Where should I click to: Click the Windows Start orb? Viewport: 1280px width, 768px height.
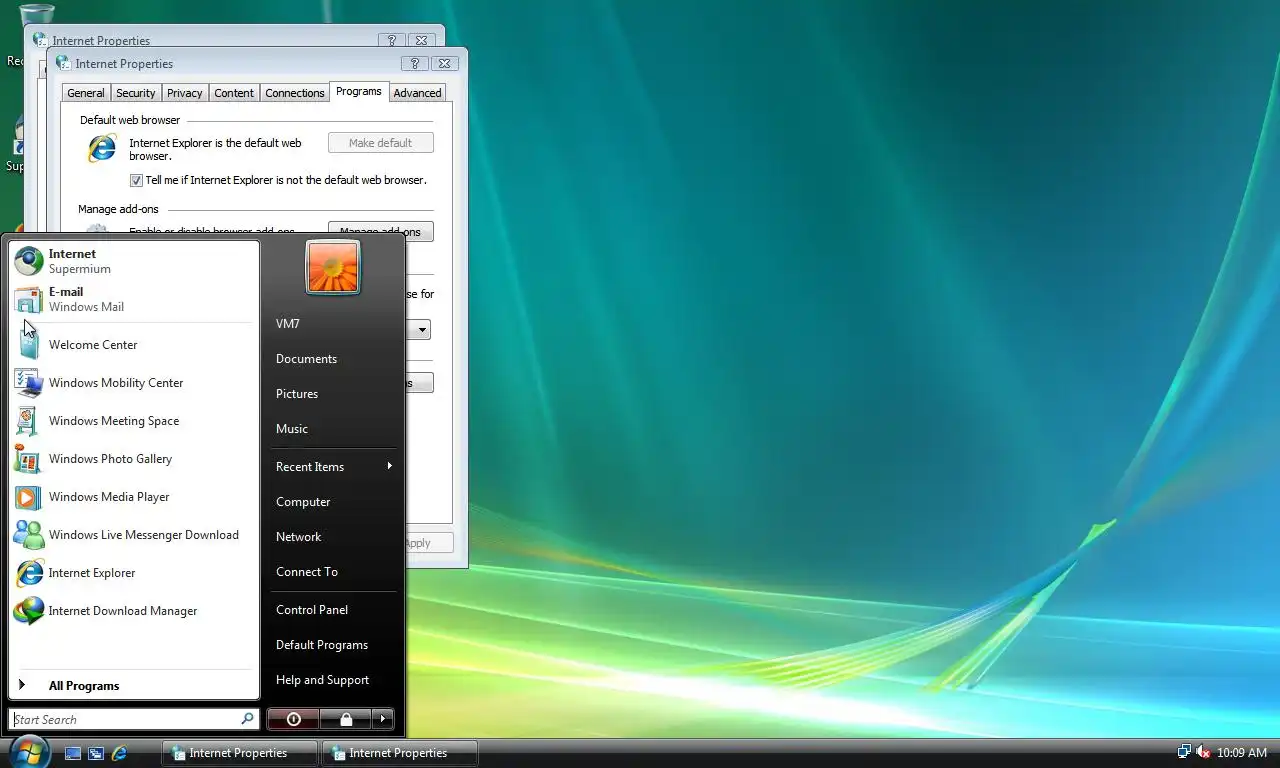pos(29,752)
